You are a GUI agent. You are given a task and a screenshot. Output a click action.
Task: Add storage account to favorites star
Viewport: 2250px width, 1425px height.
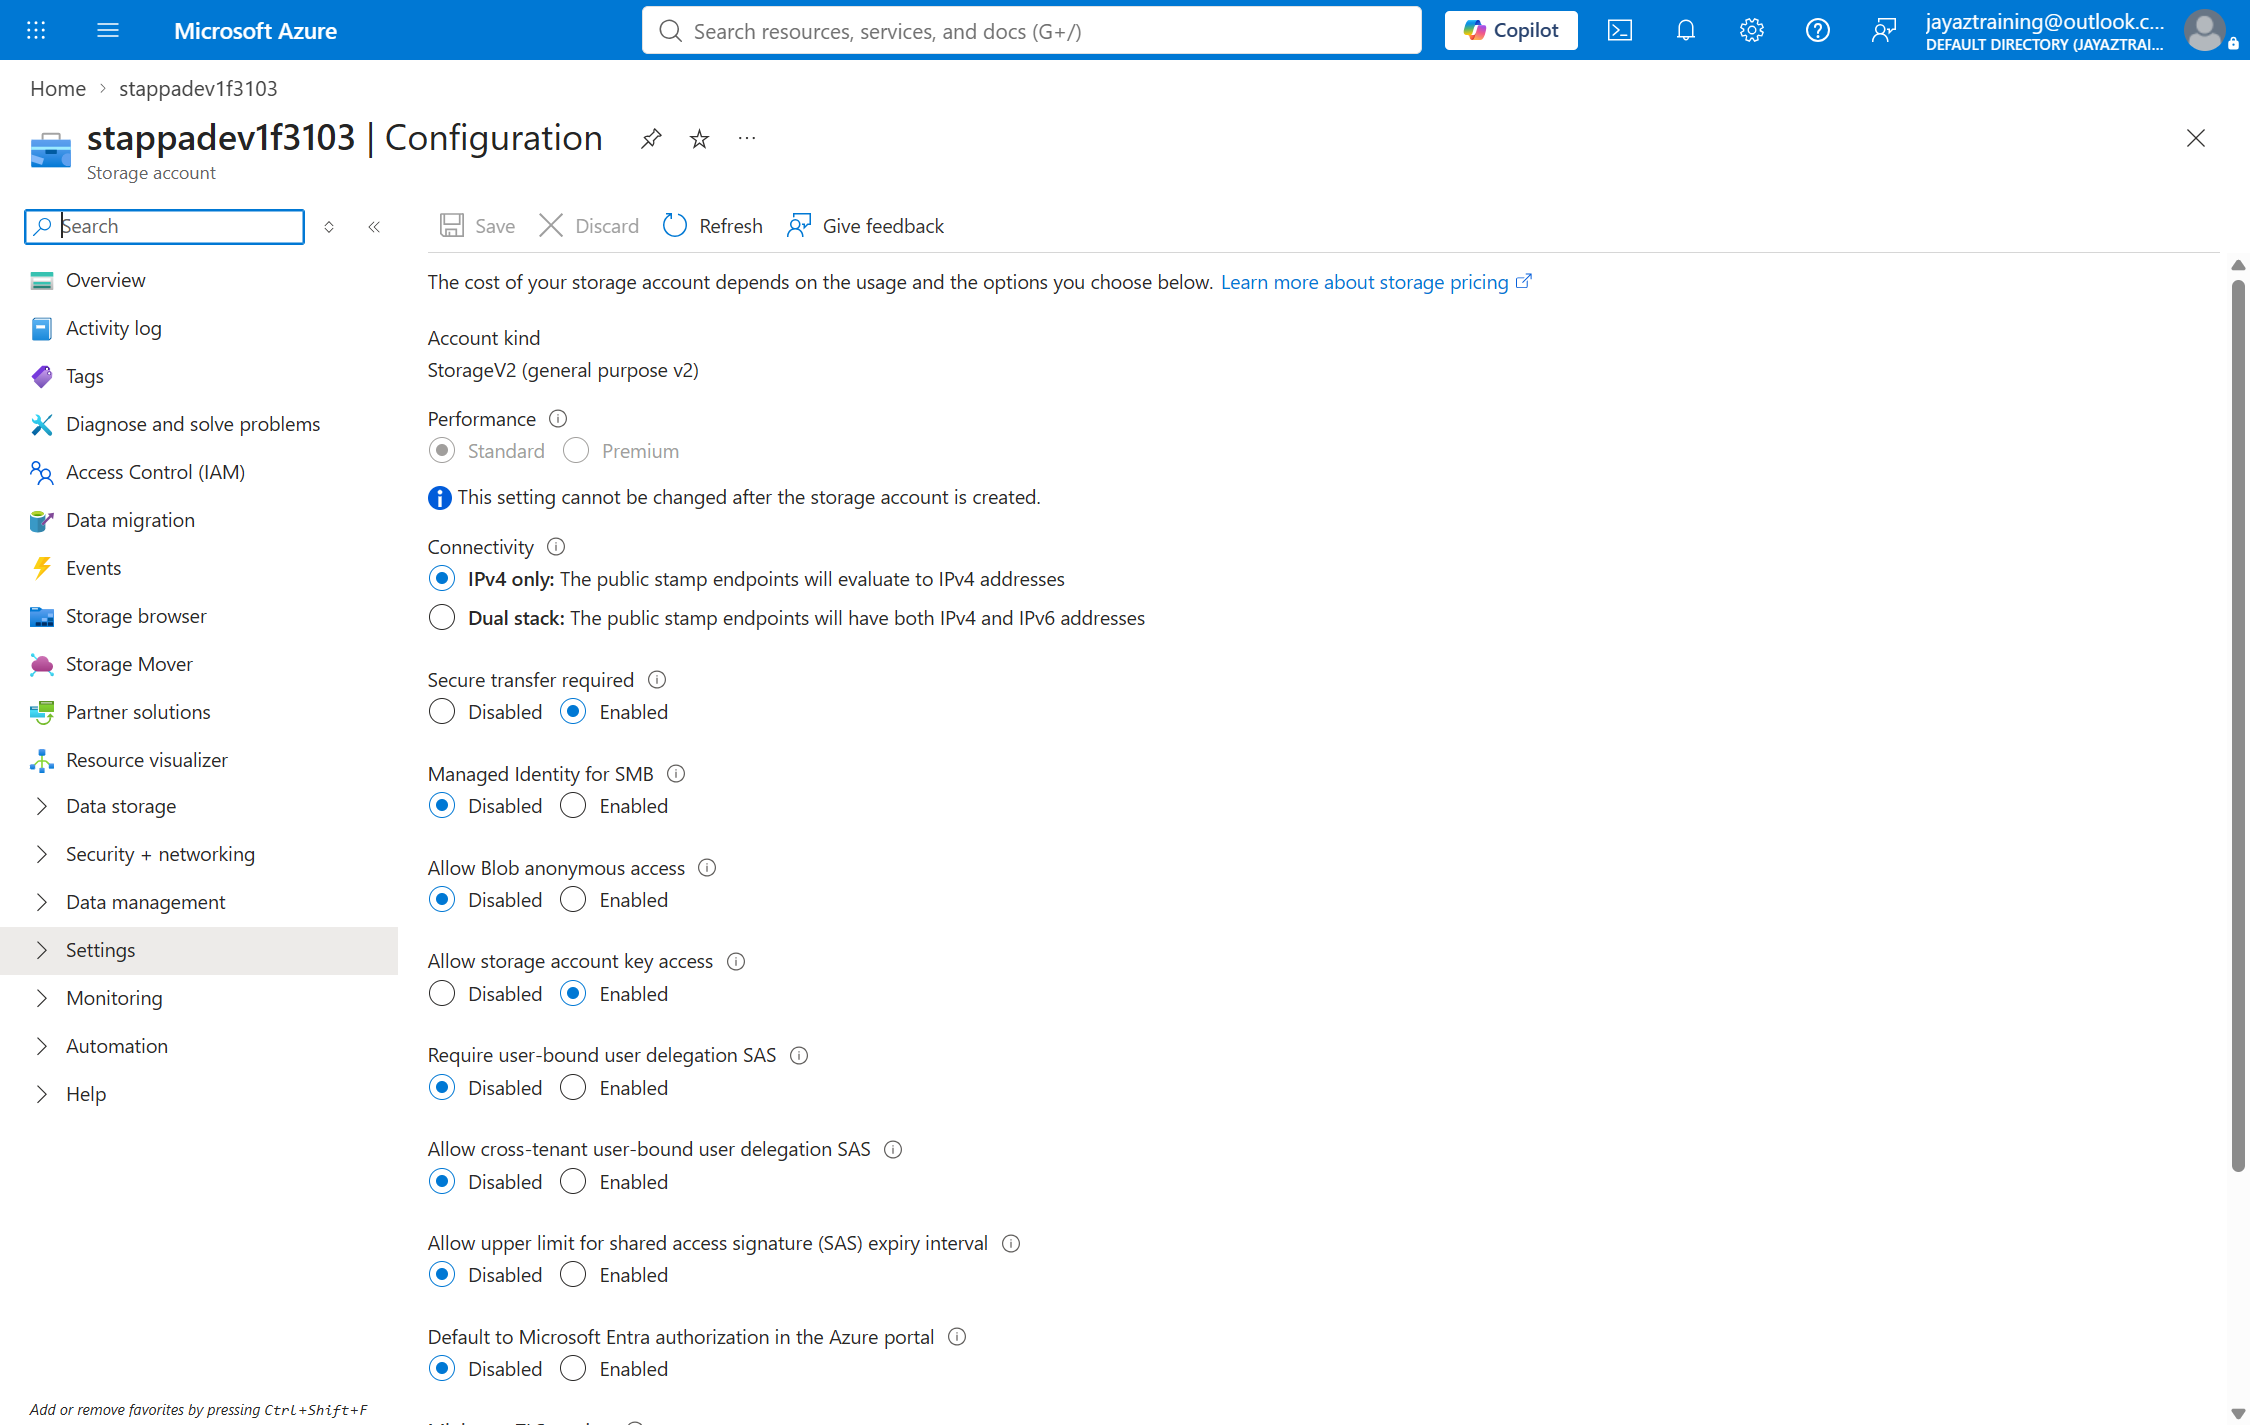pos(699,138)
